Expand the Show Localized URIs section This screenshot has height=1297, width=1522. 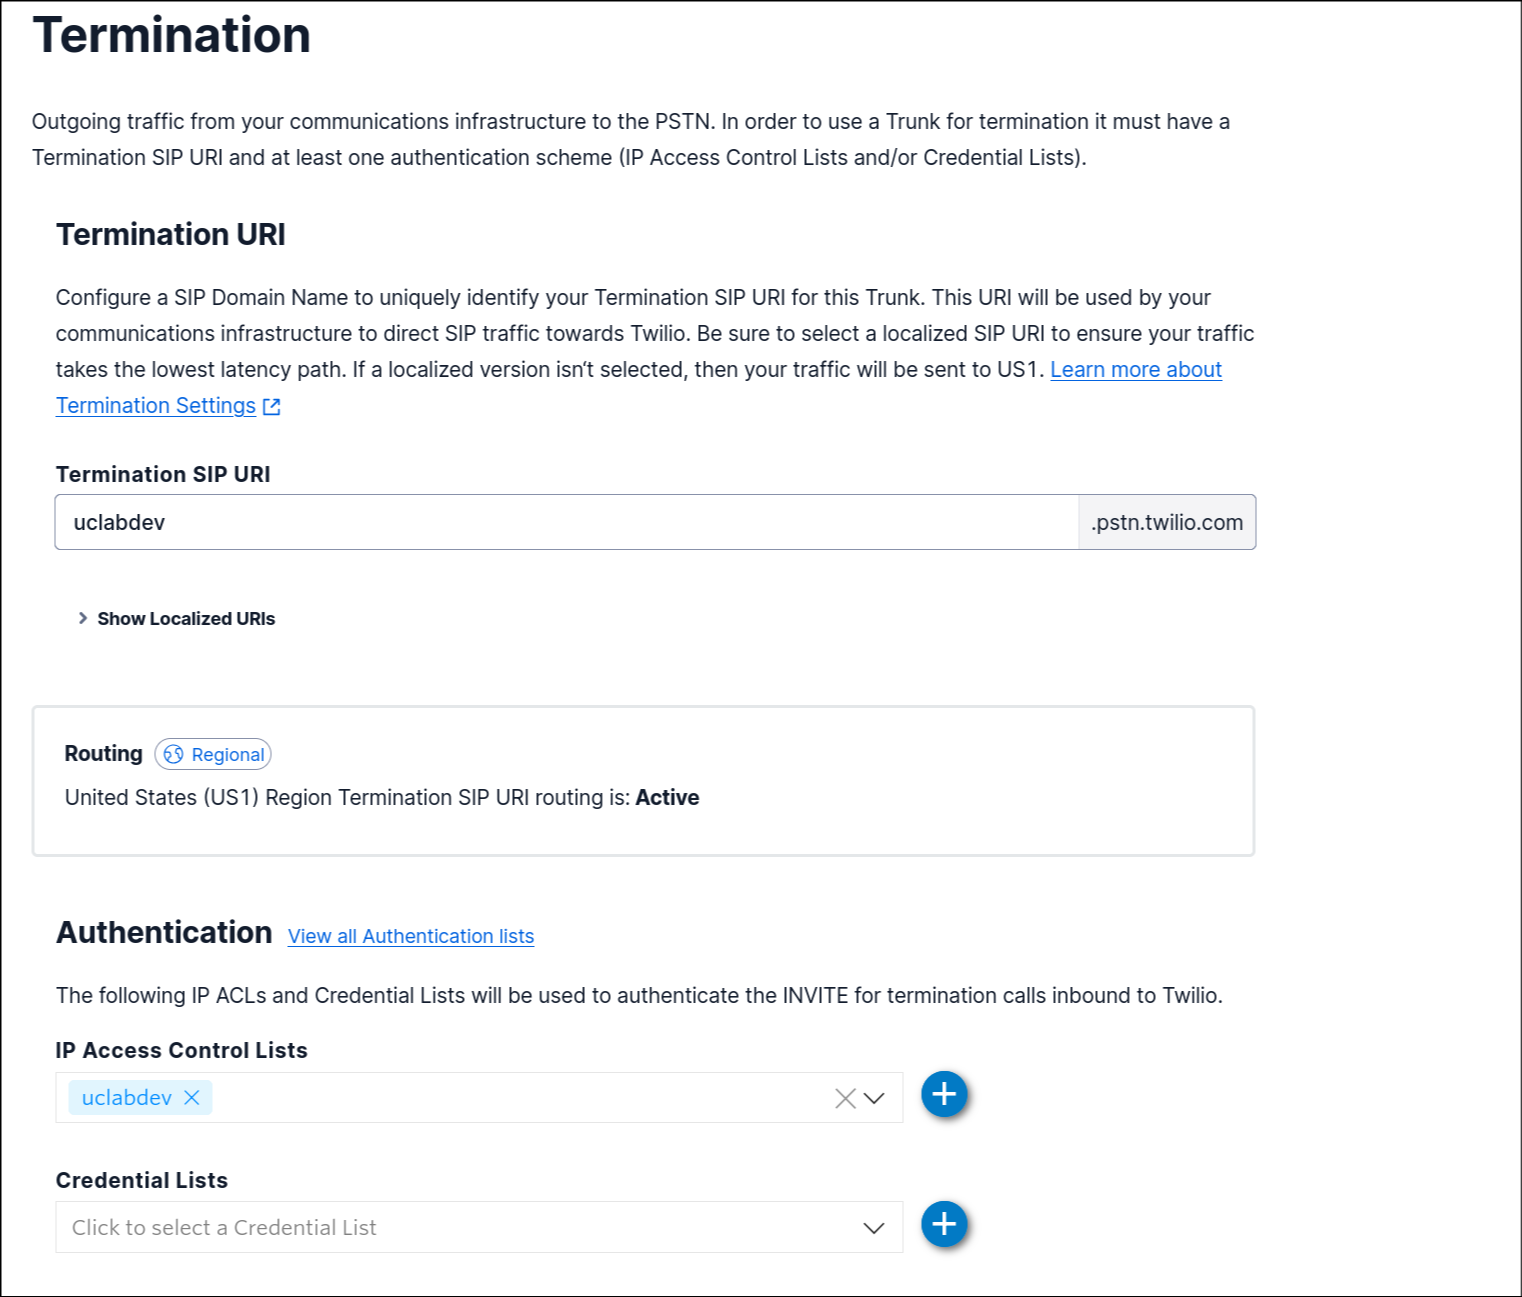pos(186,618)
